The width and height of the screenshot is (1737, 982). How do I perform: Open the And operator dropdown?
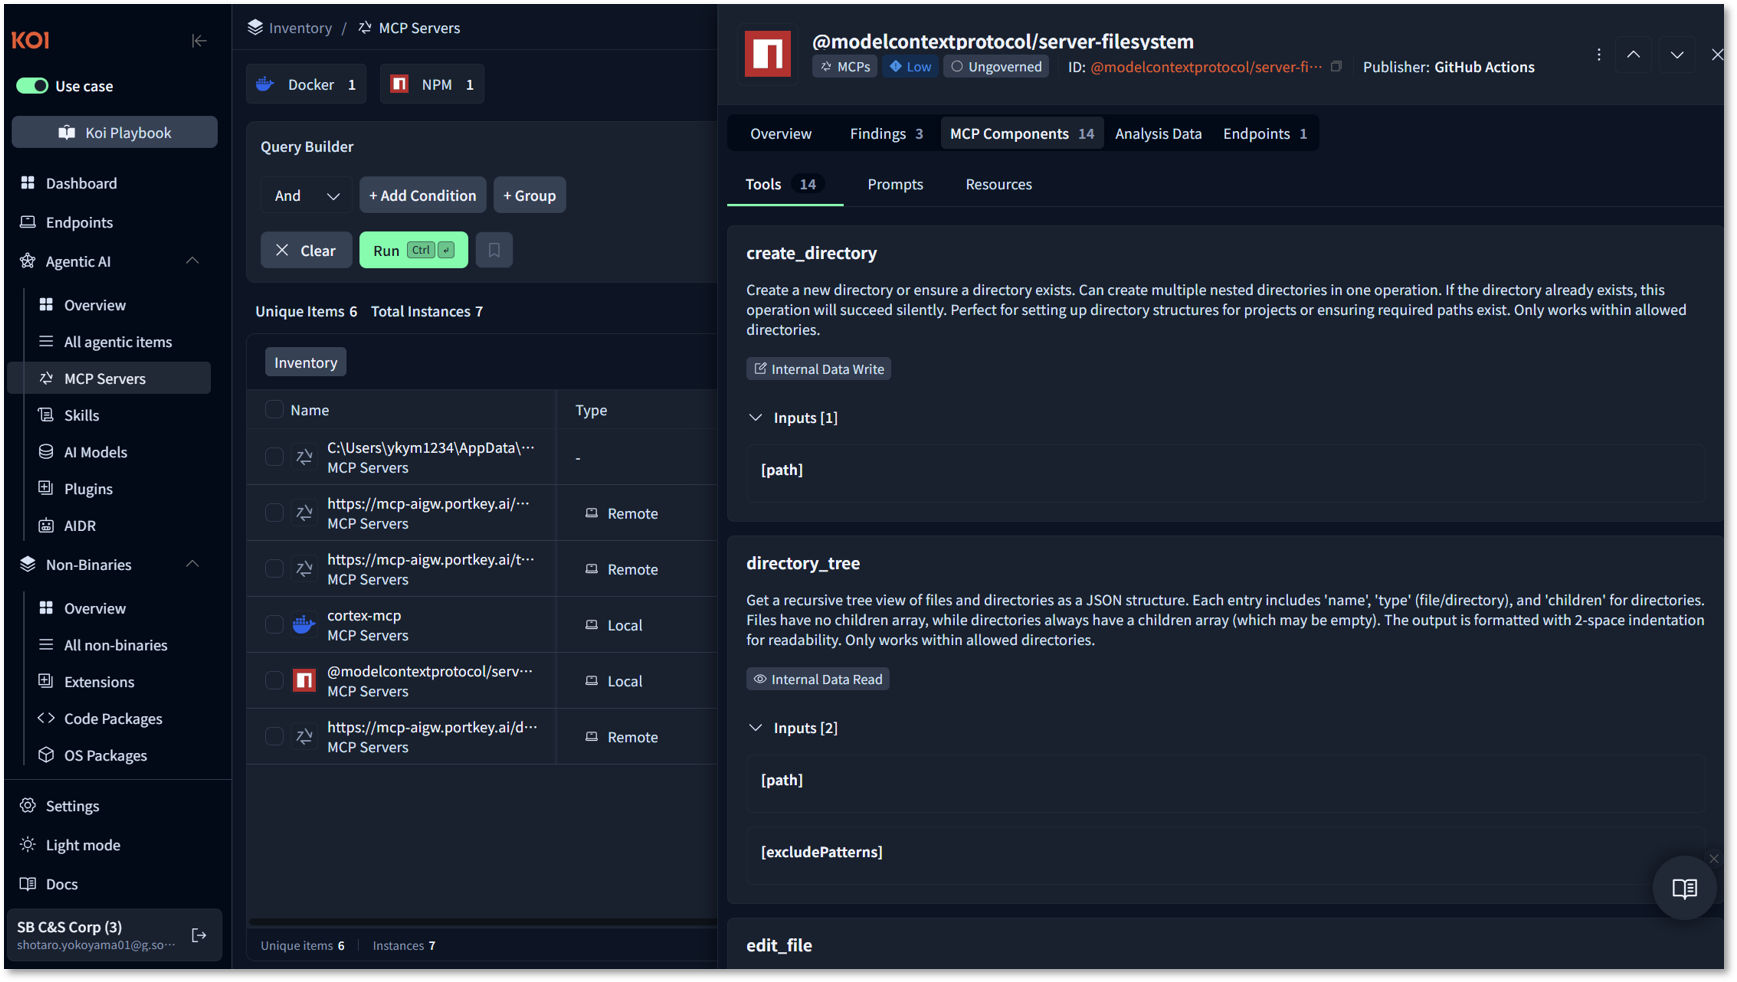pos(306,195)
